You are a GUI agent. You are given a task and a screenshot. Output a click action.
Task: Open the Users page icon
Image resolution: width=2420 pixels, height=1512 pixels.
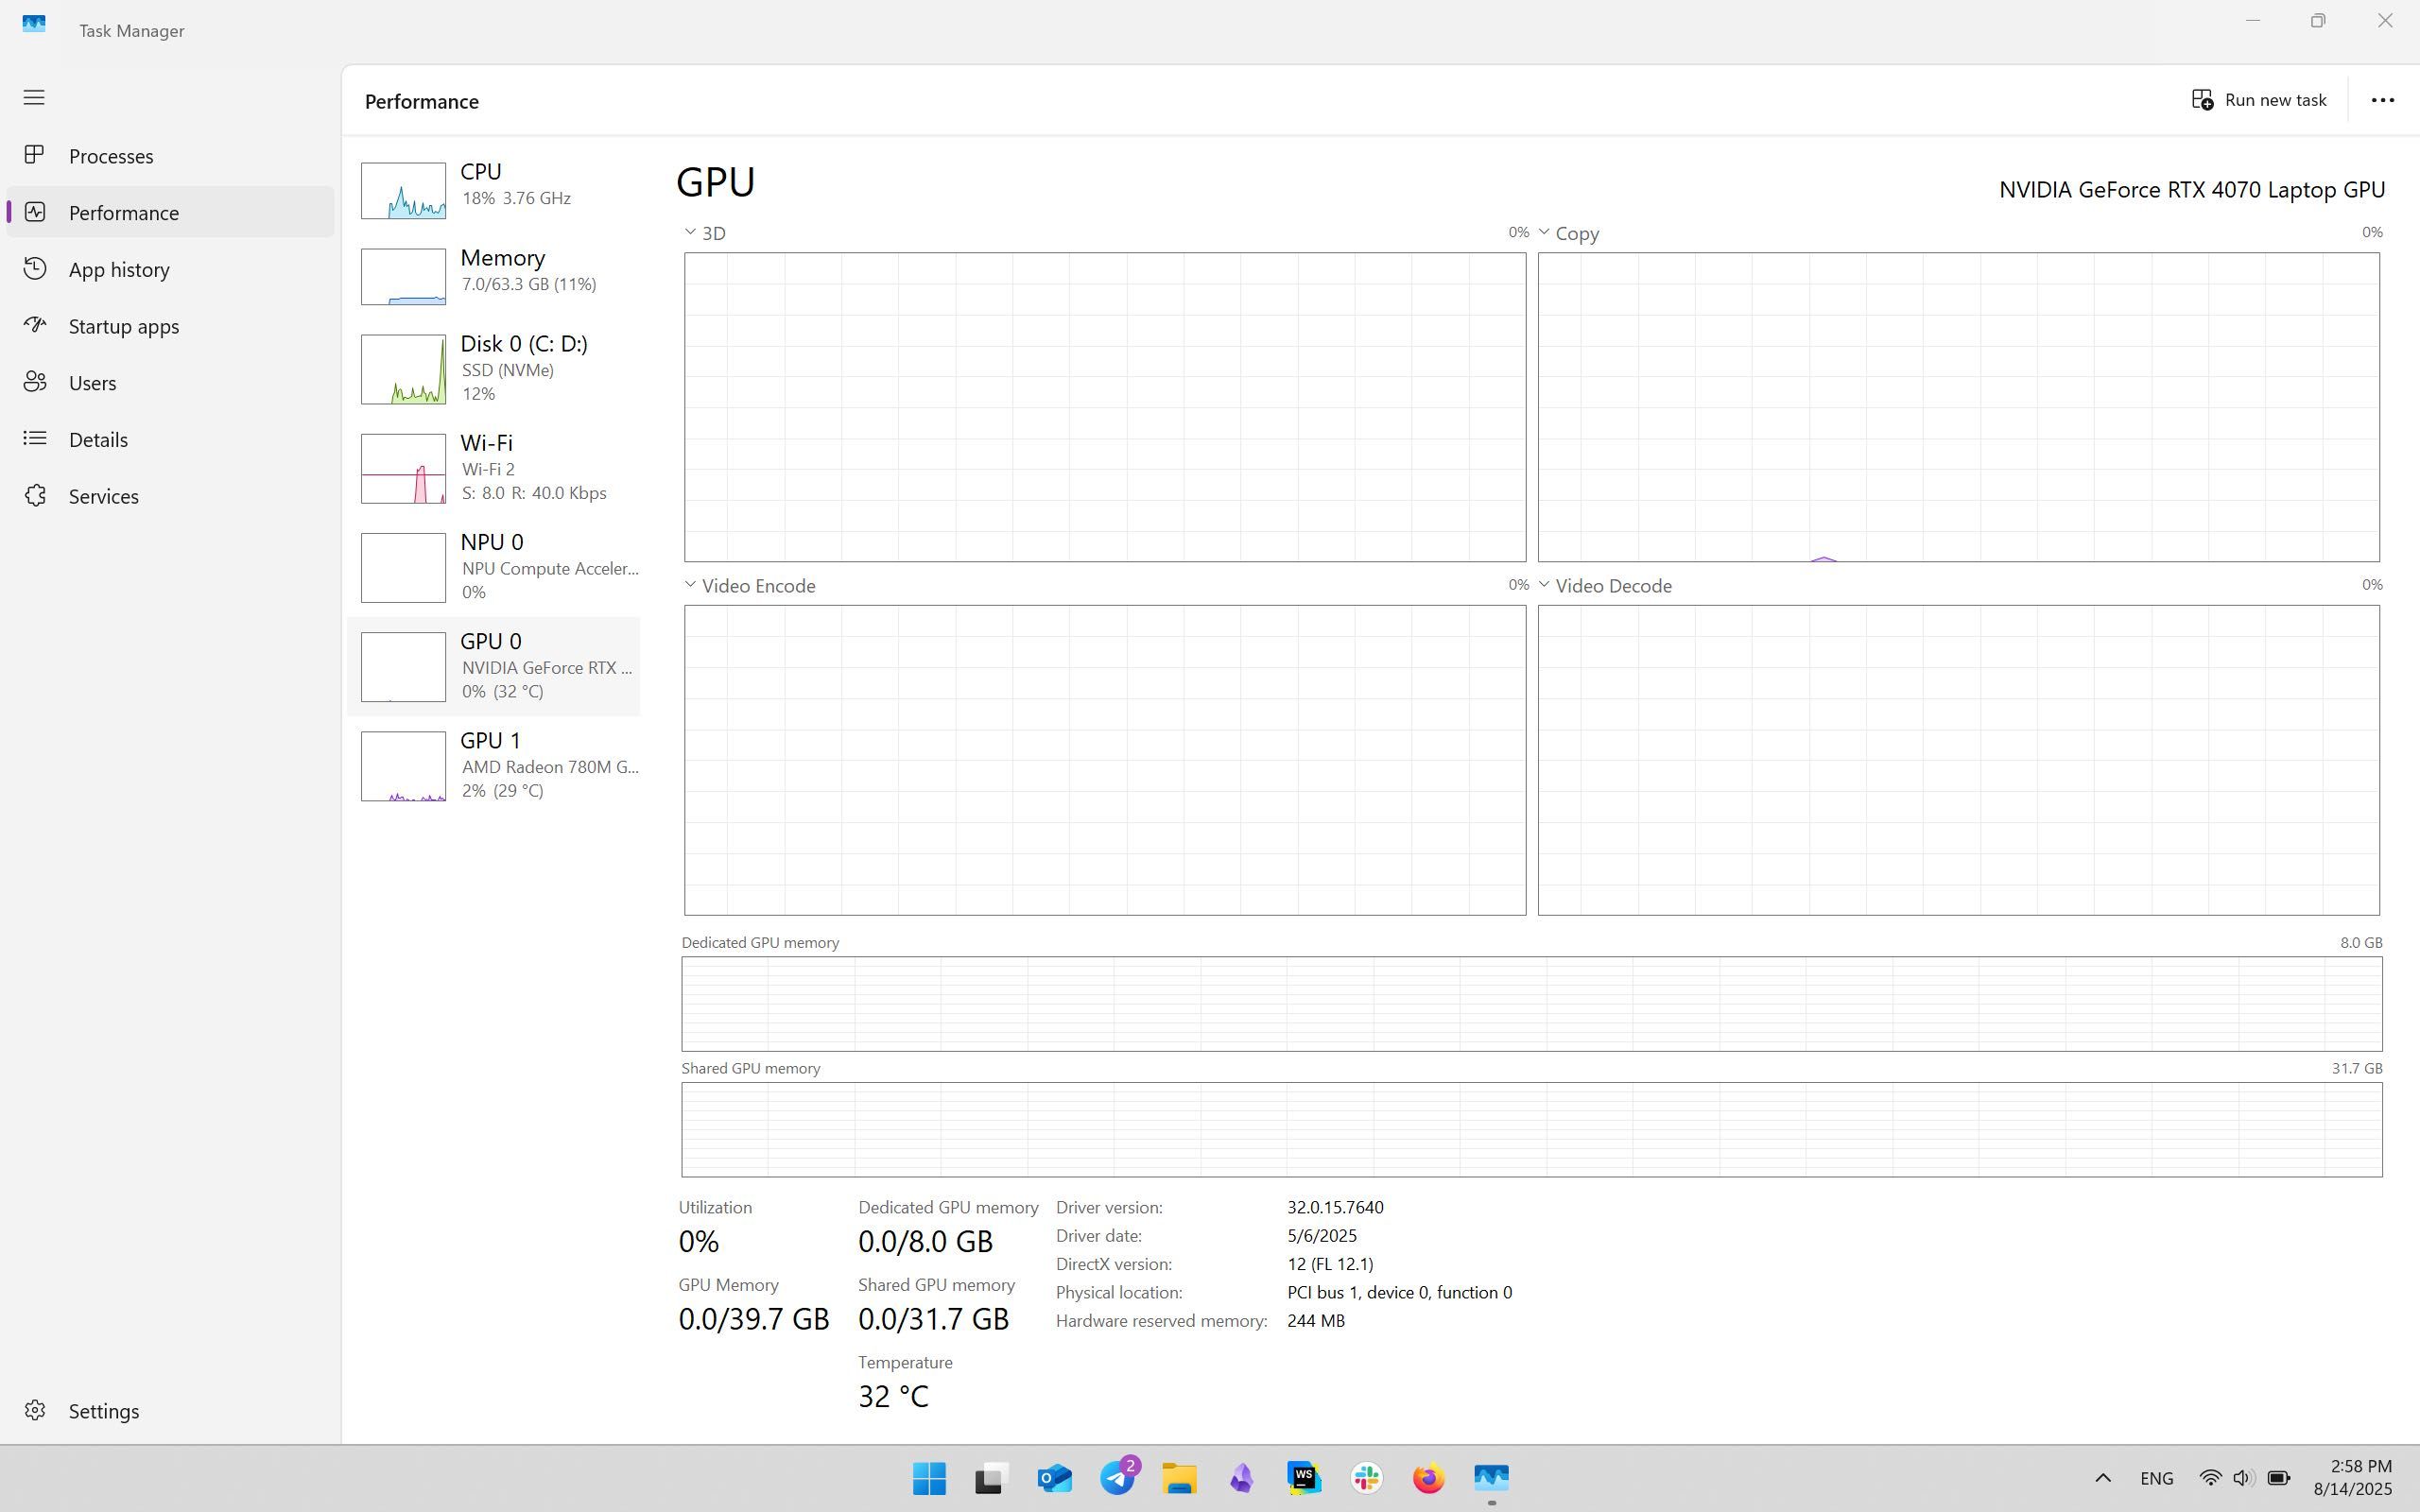tap(35, 382)
